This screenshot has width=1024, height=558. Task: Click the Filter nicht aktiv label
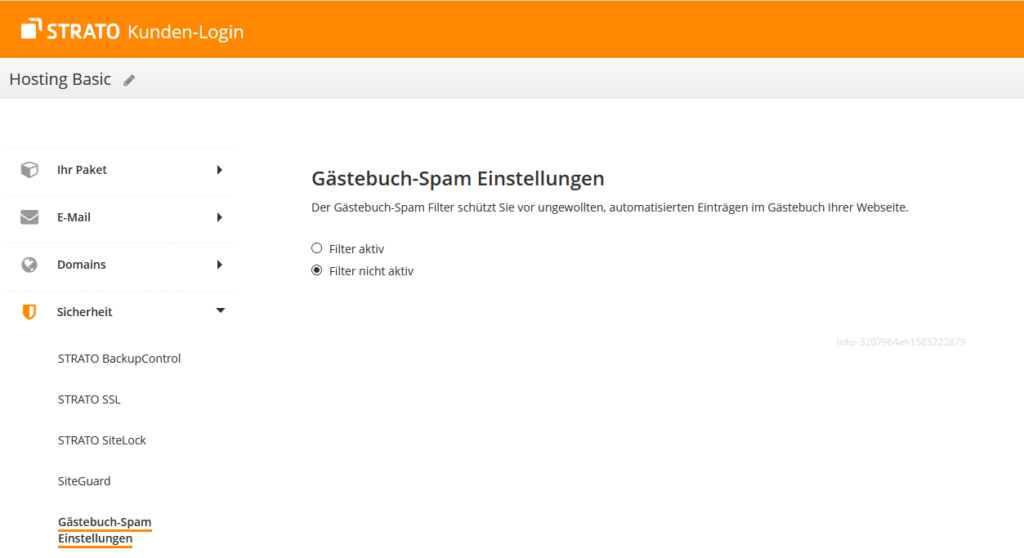[371, 271]
